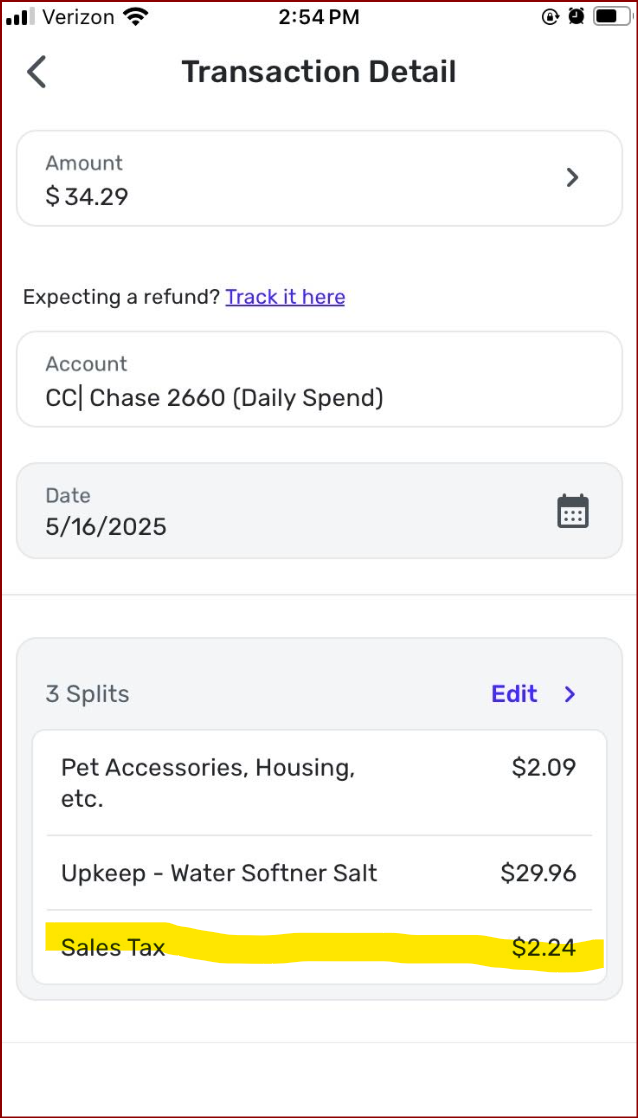The width and height of the screenshot is (638, 1118).
Task: Tap the $34.29 amount value
Action: tap(87, 196)
